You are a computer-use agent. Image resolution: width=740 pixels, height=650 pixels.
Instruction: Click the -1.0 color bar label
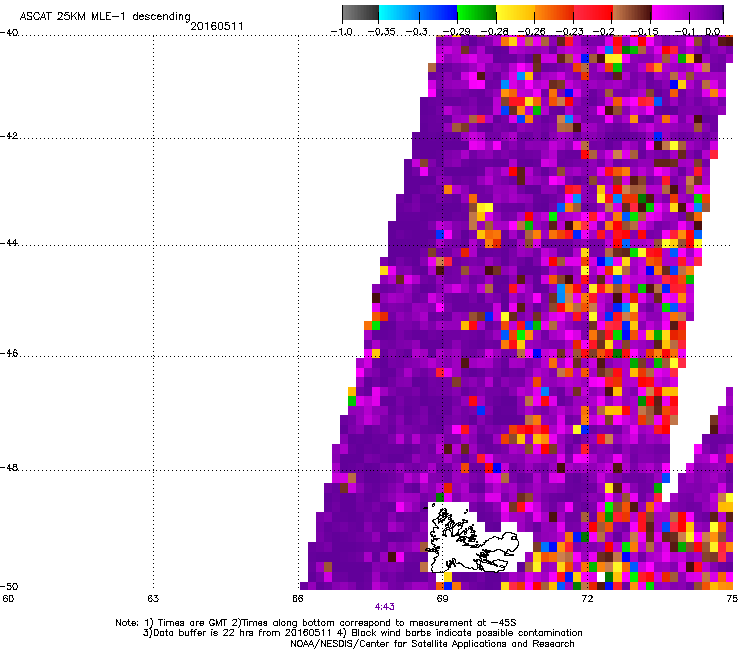pyautogui.click(x=341, y=32)
